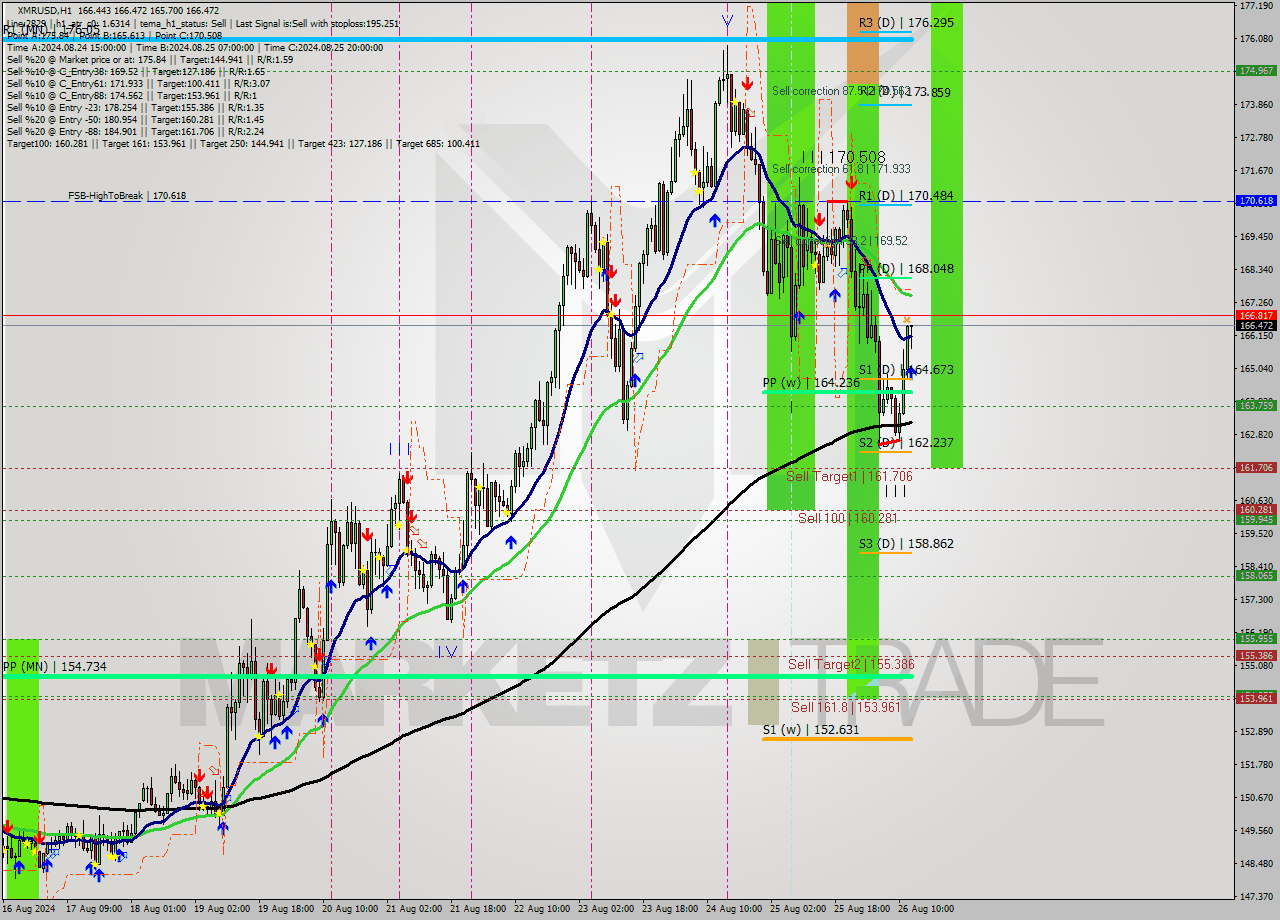Click the Target100: 160.281 targets summary line
Viewport: 1280px width, 920px height.
(x=243, y=144)
